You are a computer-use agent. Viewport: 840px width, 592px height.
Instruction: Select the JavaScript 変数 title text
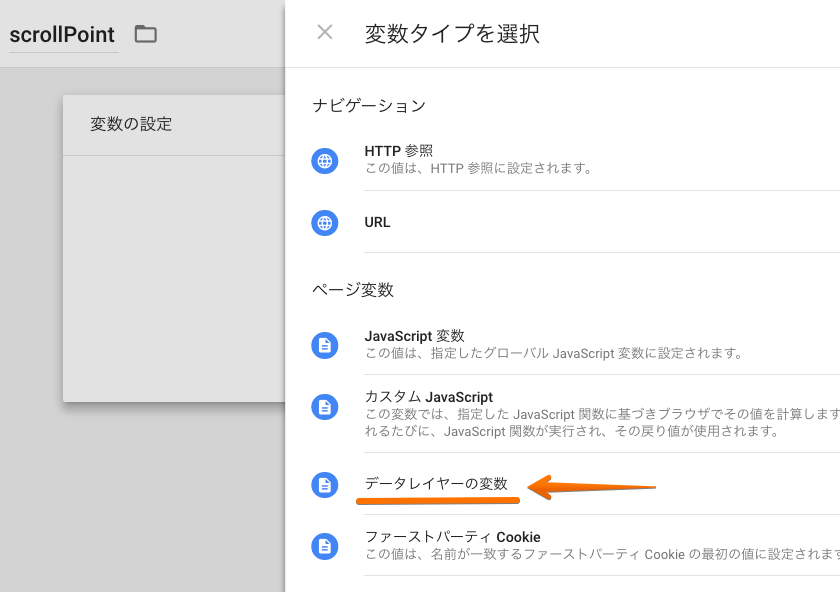(414, 336)
